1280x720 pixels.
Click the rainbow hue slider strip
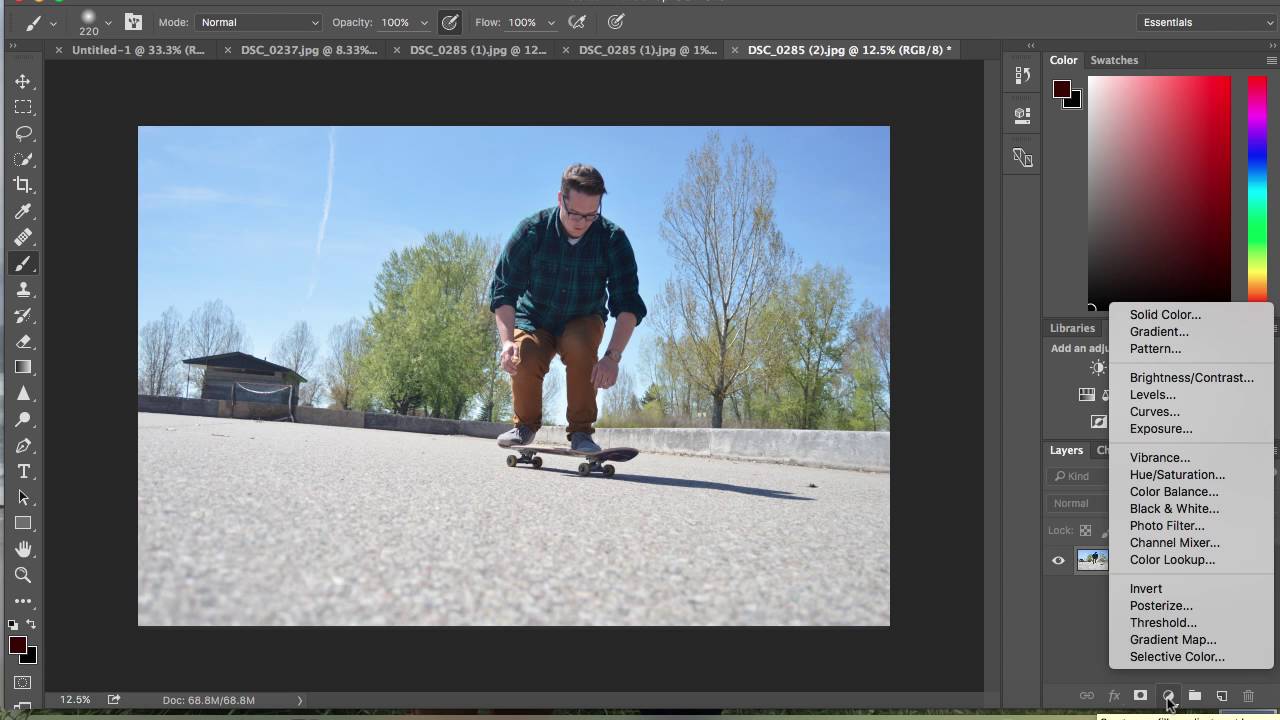[x=1257, y=187]
